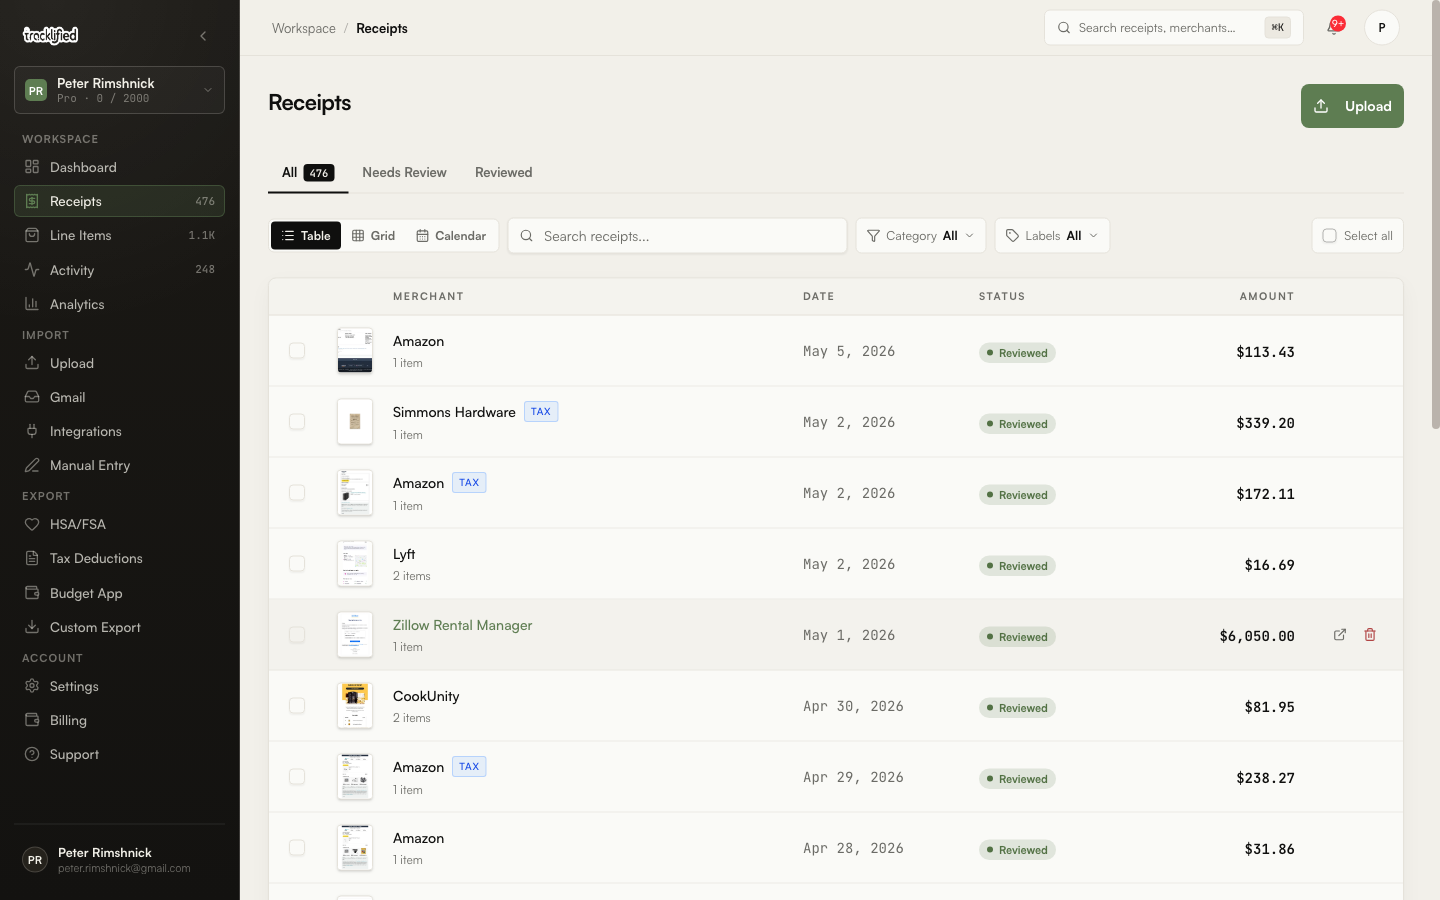Click the $6,050.00 amount
The height and width of the screenshot is (900, 1440).
(1257, 636)
